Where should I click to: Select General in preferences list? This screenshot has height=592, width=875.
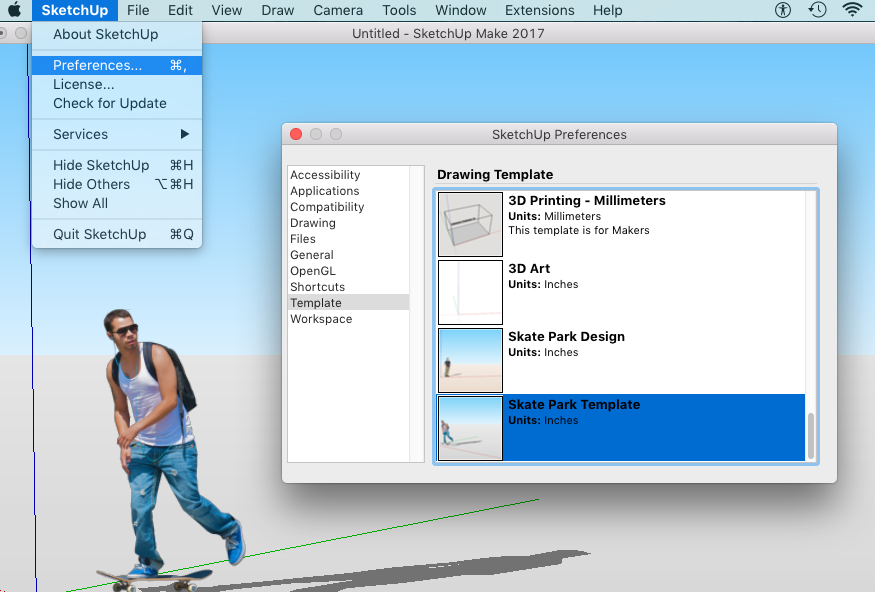pyautogui.click(x=348, y=255)
